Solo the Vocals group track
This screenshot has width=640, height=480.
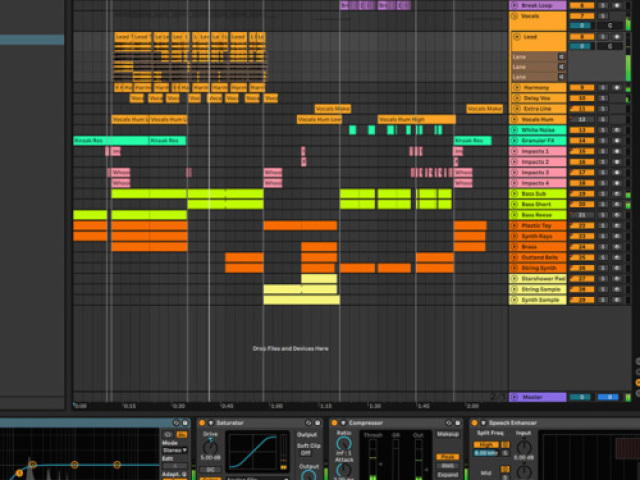[x=602, y=16]
